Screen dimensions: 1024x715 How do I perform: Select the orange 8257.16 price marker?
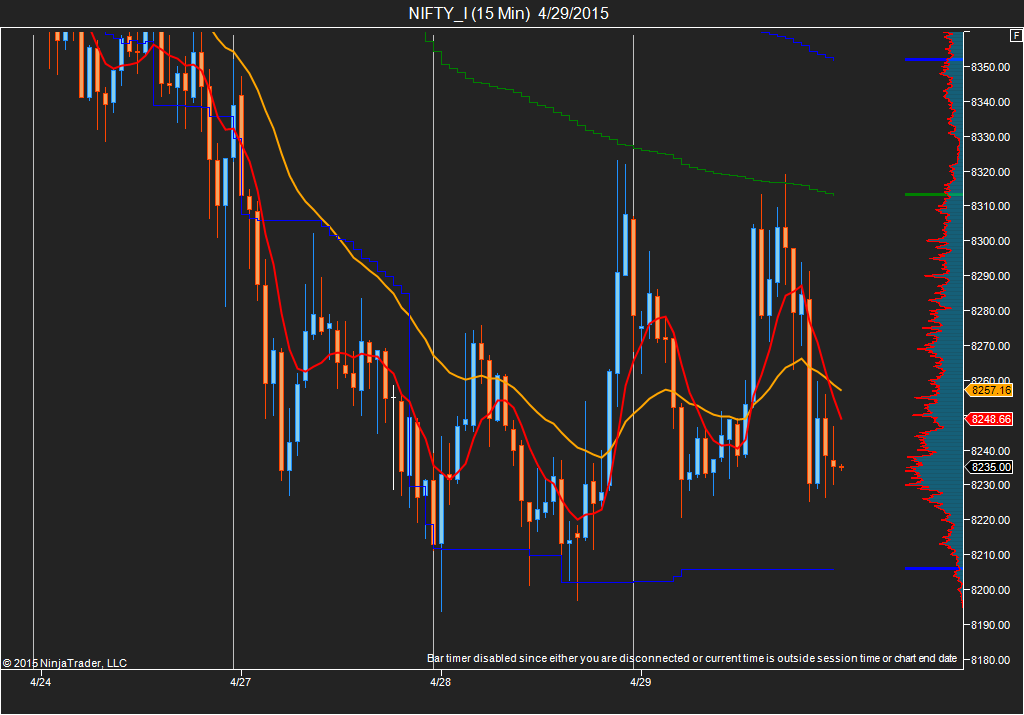(990, 390)
